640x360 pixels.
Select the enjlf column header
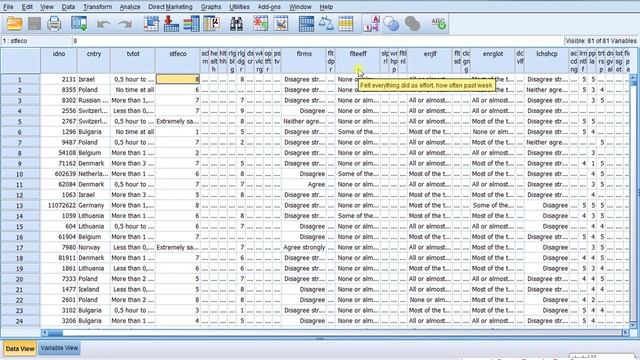click(430, 61)
